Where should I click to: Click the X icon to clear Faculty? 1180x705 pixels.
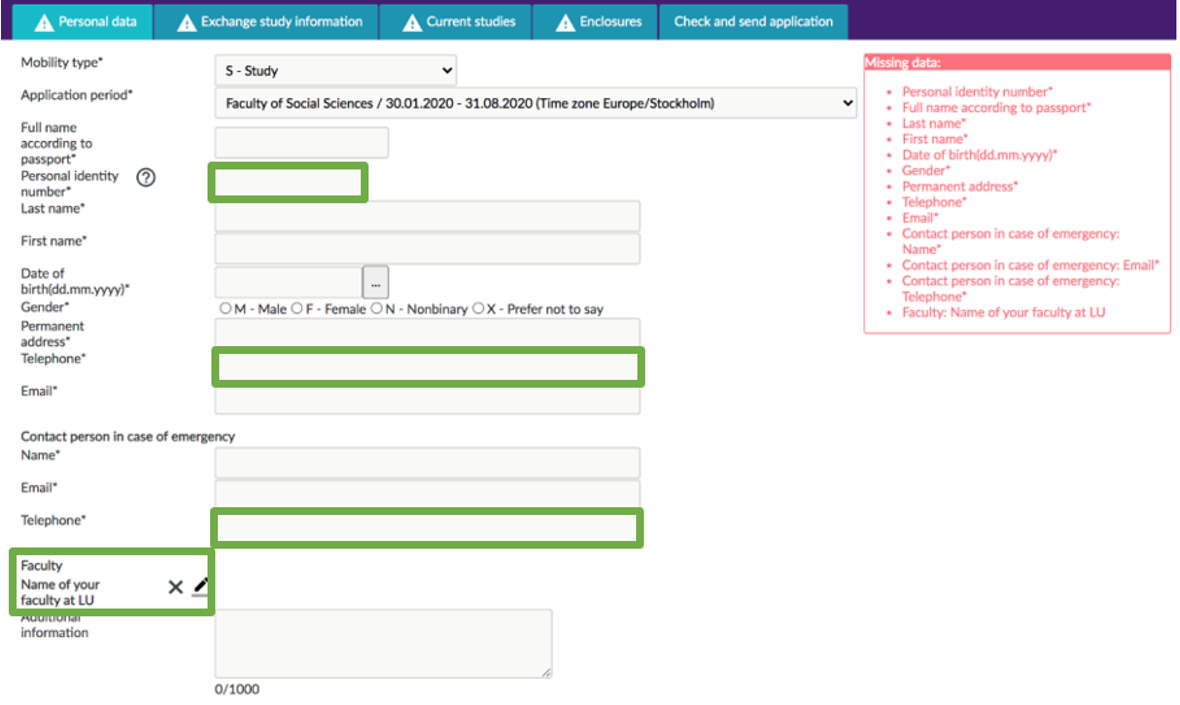tap(175, 587)
